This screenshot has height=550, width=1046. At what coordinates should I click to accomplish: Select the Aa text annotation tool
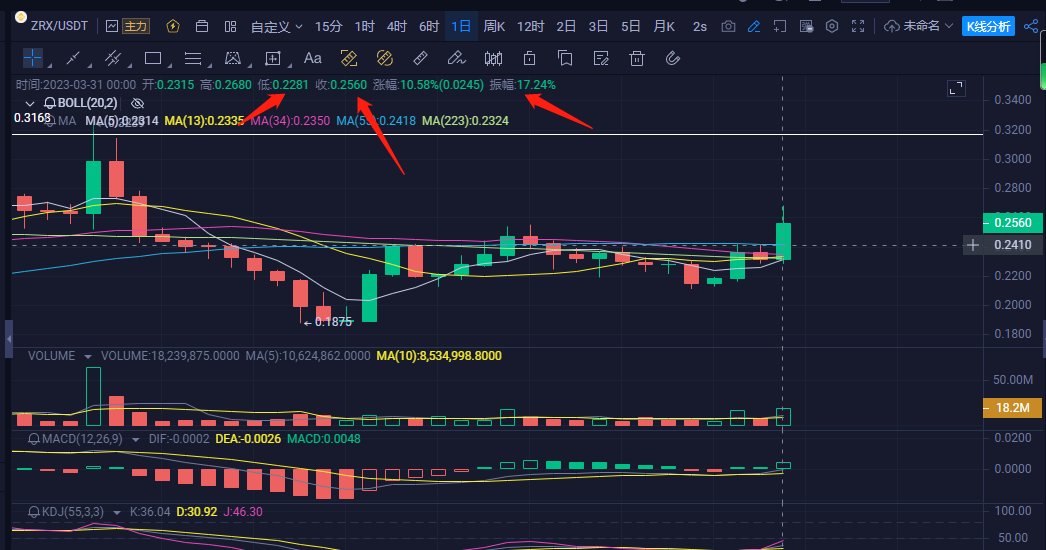(312, 58)
